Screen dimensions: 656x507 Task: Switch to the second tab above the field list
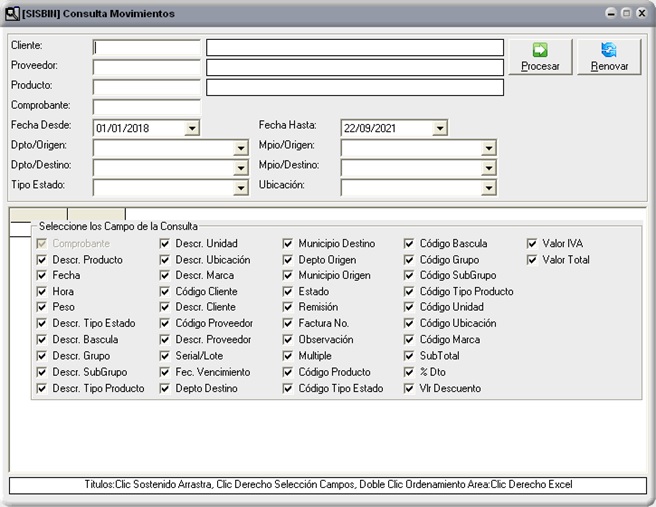(96, 213)
